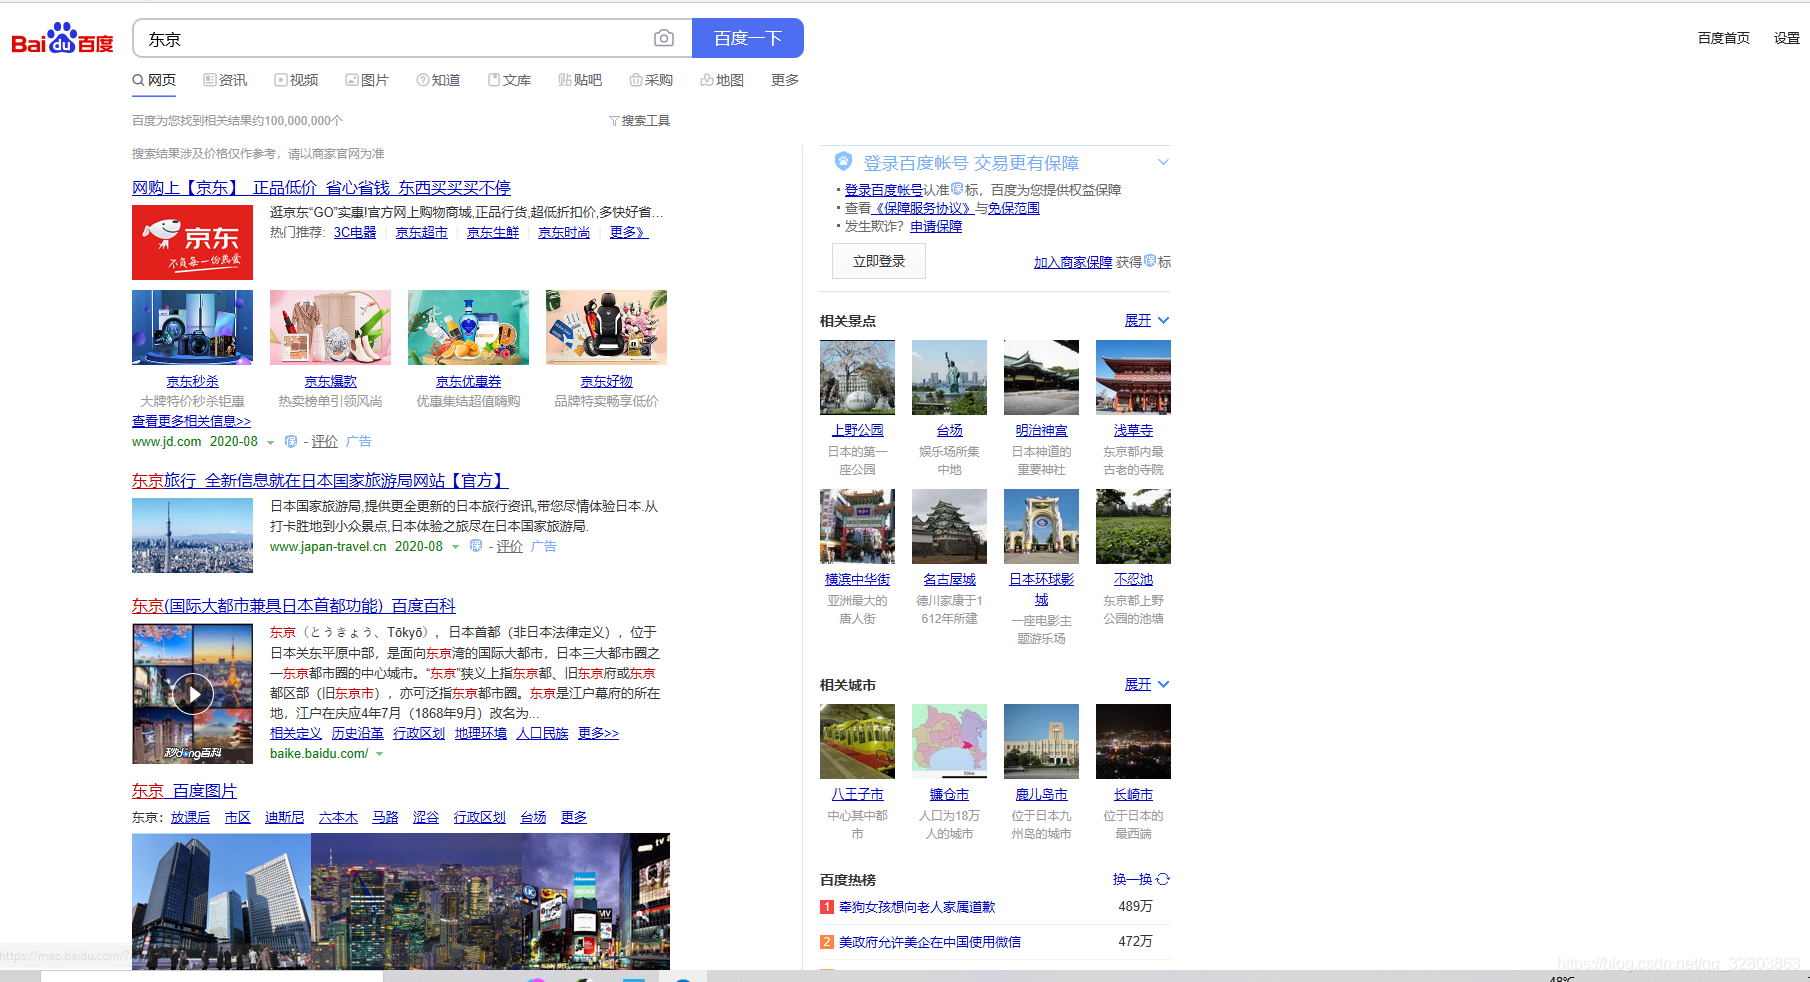Click the 长崎市 night view thumbnail

(1133, 741)
